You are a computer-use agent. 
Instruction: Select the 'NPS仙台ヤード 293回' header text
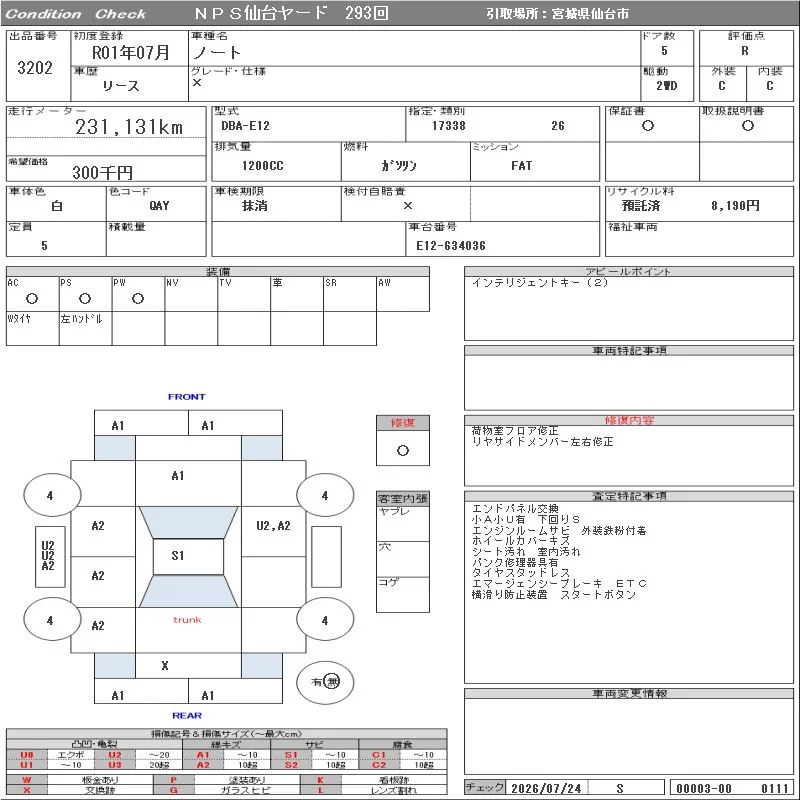(291, 13)
